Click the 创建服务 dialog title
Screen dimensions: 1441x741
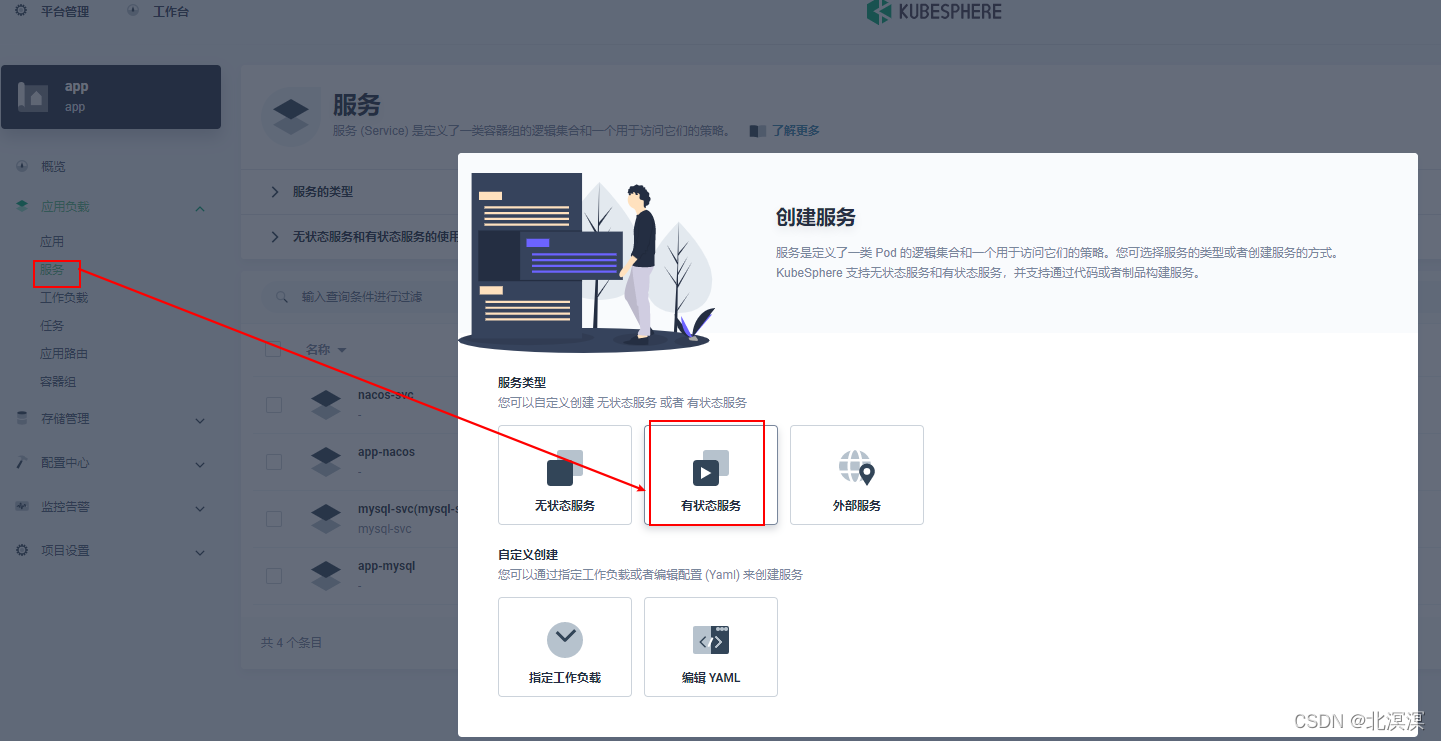click(816, 217)
